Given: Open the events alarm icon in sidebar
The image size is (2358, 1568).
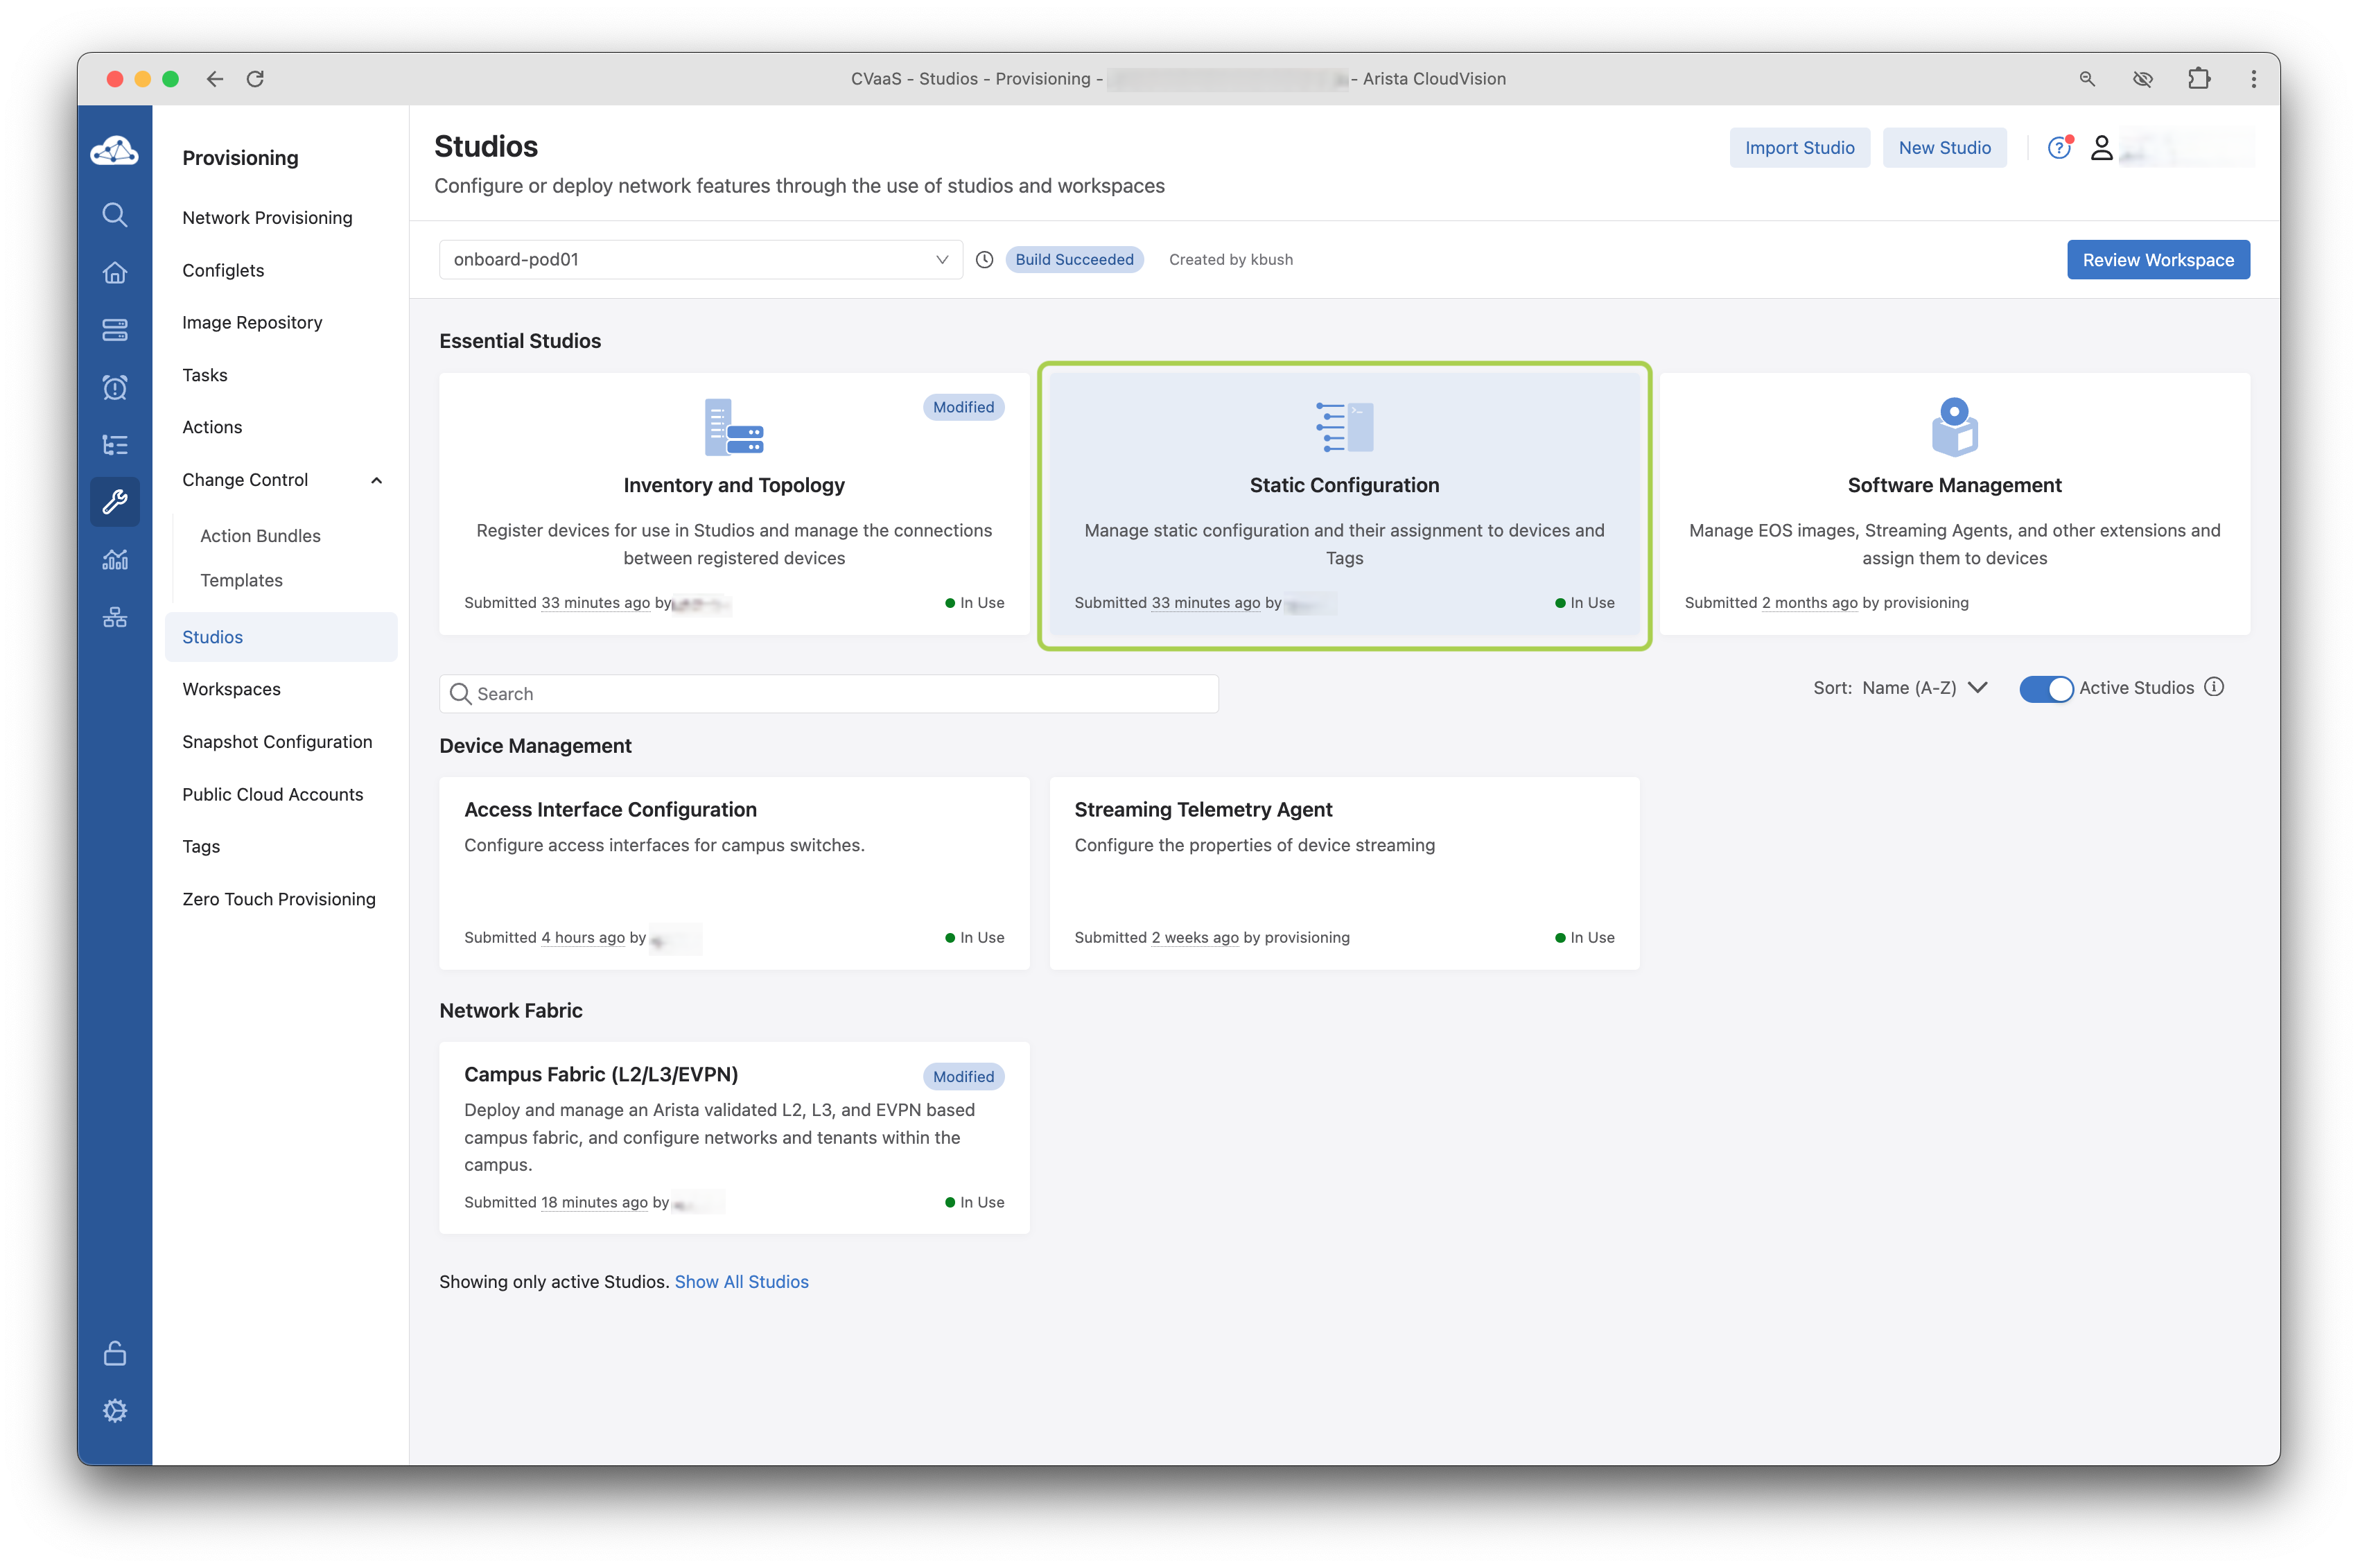Looking at the screenshot, I should click(x=115, y=387).
